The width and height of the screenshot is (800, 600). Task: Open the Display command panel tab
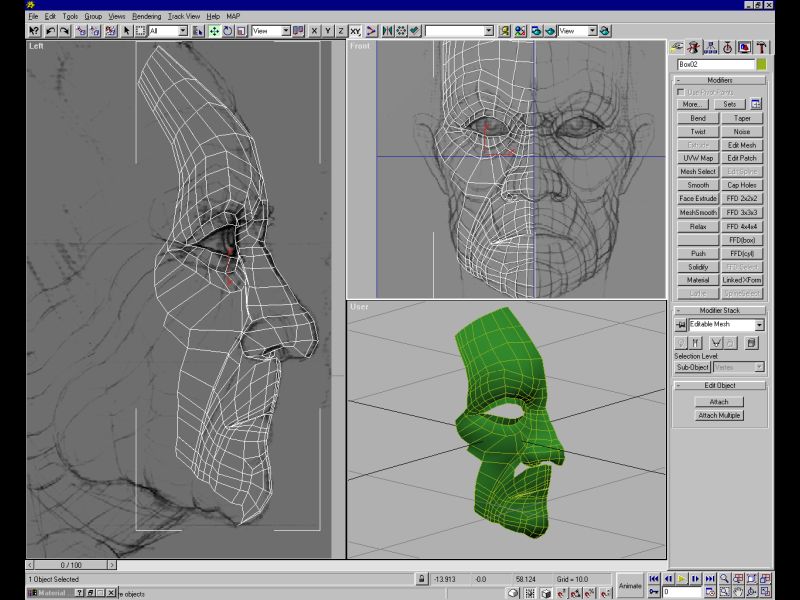click(744, 46)
